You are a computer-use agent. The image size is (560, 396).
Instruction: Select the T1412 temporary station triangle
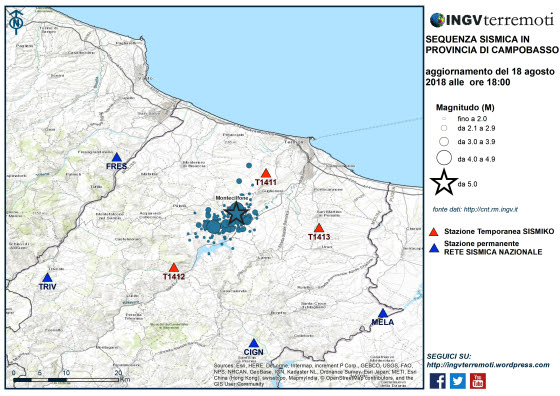(174, 267)
